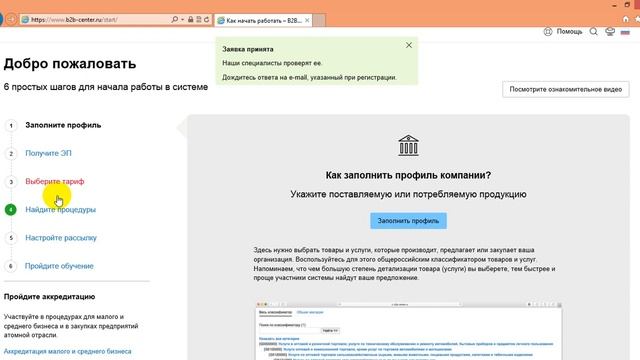This screenshot has height=360, width=640.
Task: Open a new browser tab
Action: 319,20
